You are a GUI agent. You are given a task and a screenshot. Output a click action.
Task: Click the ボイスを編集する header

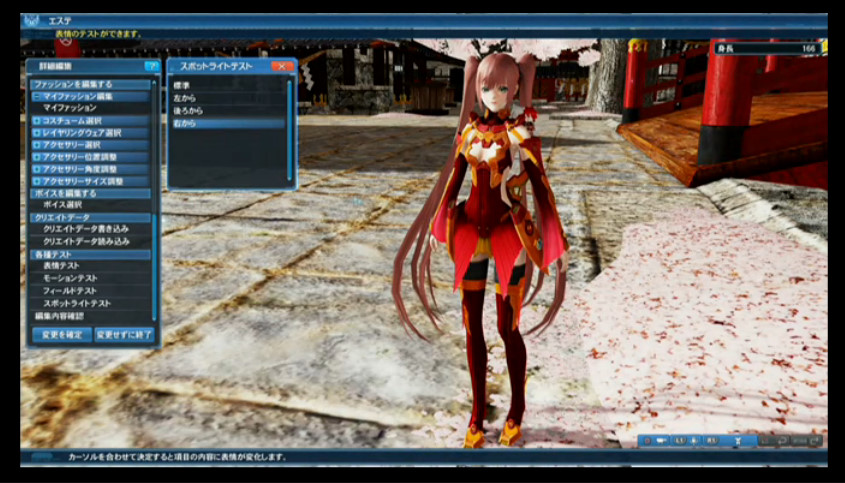pos(90,193)
